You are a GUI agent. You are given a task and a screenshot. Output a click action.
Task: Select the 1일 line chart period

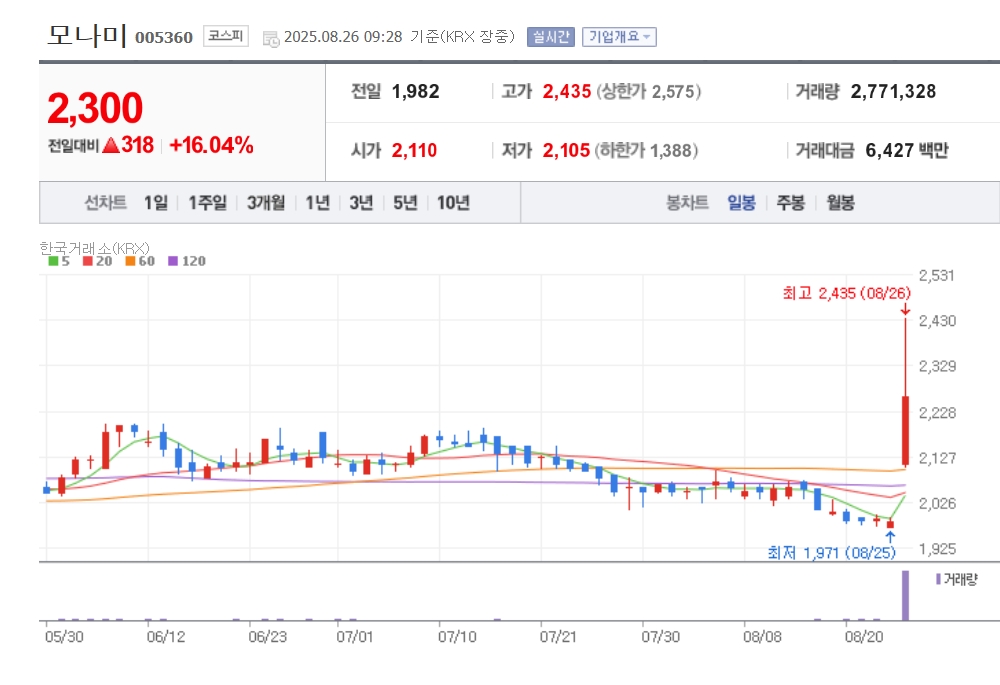(156, 203)
